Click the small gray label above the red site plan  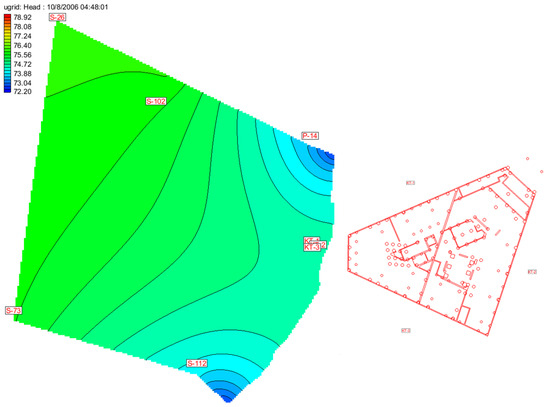coord(410,183)
